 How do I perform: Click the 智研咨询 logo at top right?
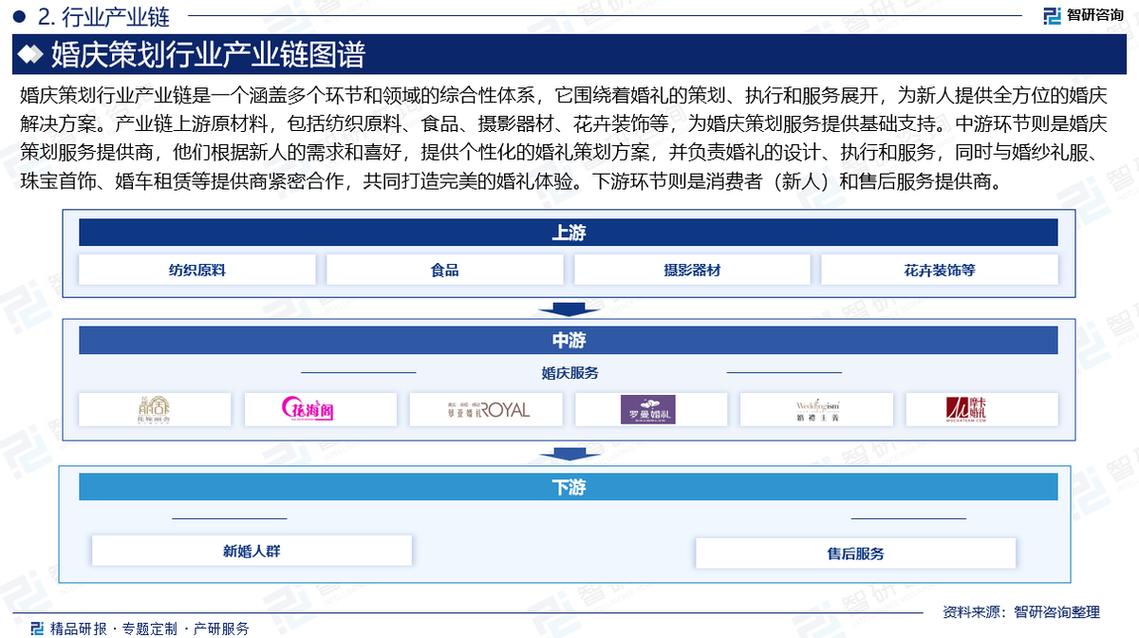(x=1082, y=15)
